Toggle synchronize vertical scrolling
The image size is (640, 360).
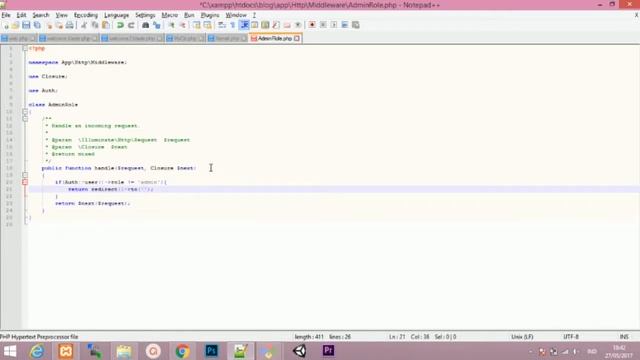tap(197, 25)
